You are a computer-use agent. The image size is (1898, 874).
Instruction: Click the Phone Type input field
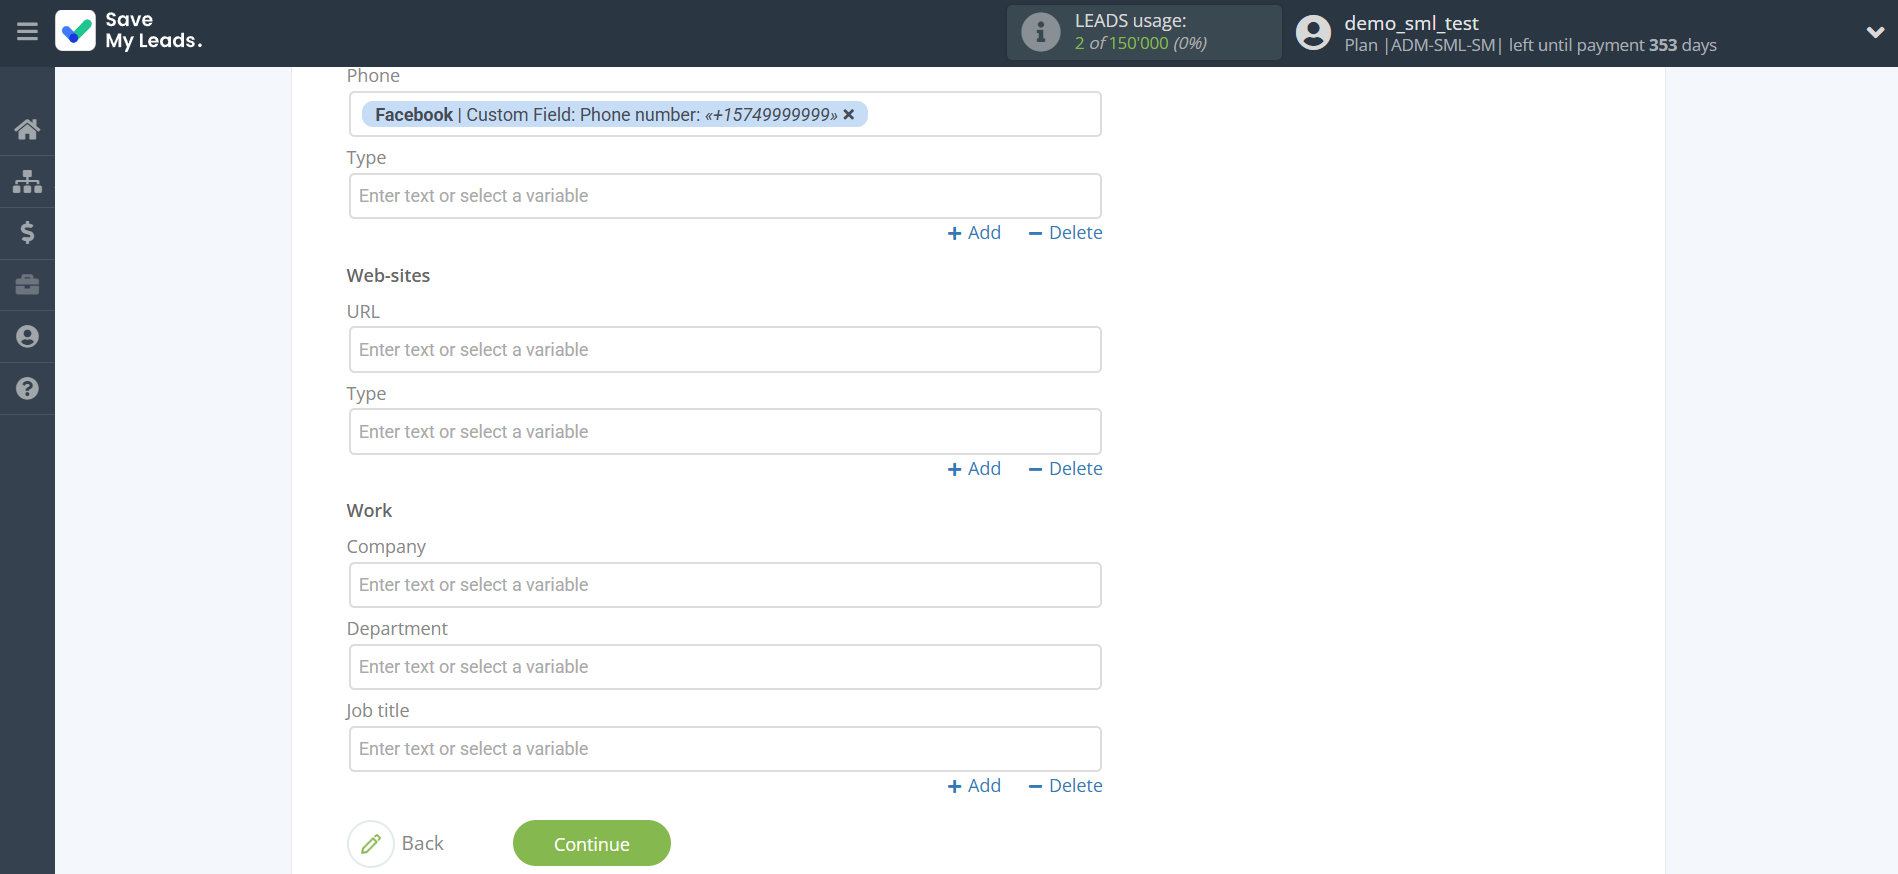tap(724, 196)
